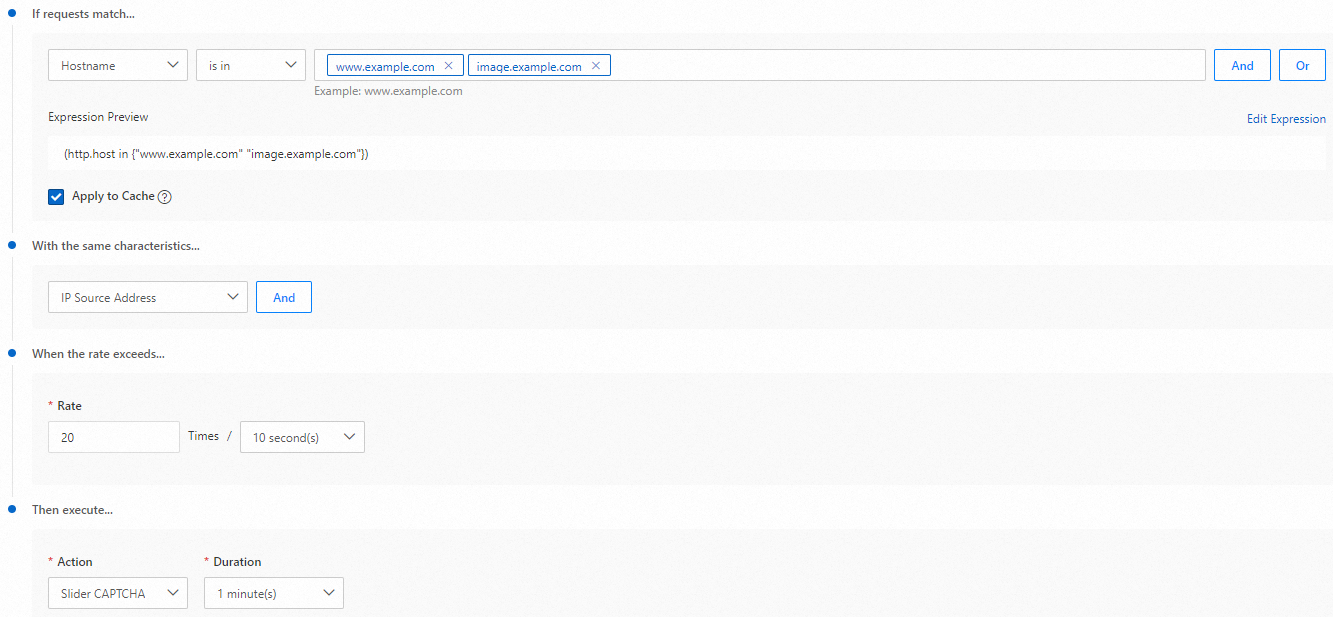Click the And button beside IP Source Address
This screenshot has height=617, width=1333.
284,297
